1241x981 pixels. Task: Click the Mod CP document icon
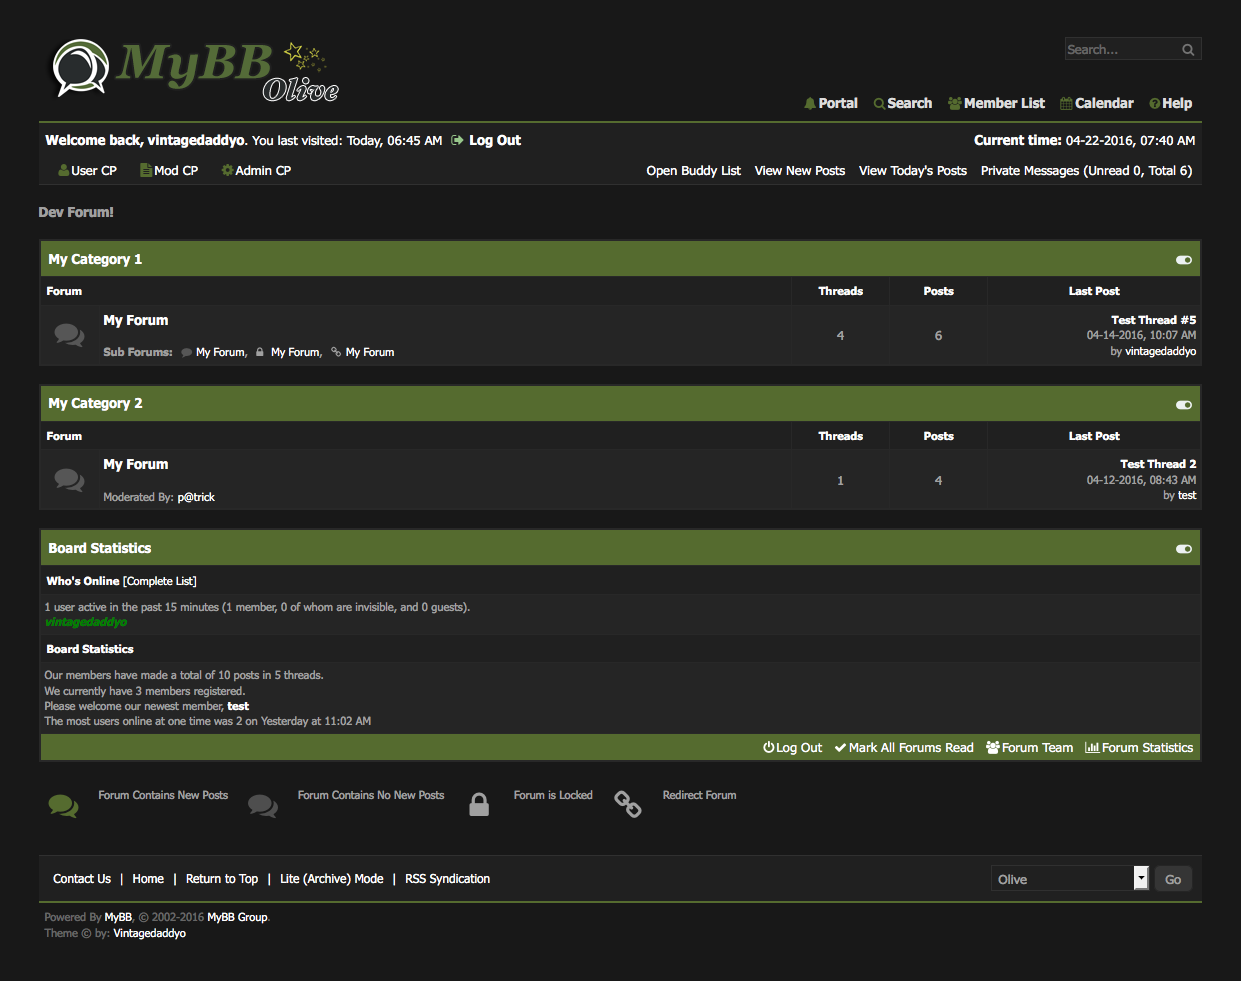pos(146,171)
